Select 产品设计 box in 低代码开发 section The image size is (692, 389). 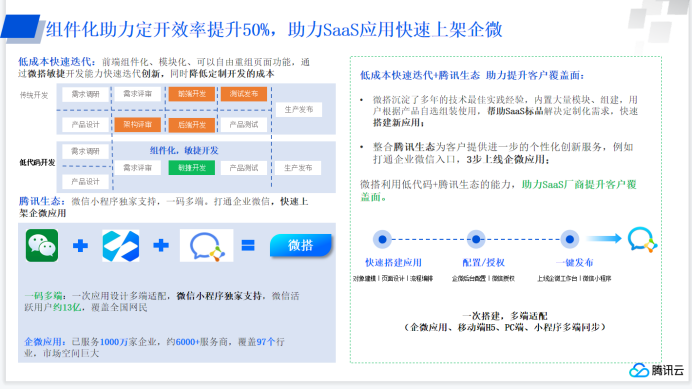point(86,181)
